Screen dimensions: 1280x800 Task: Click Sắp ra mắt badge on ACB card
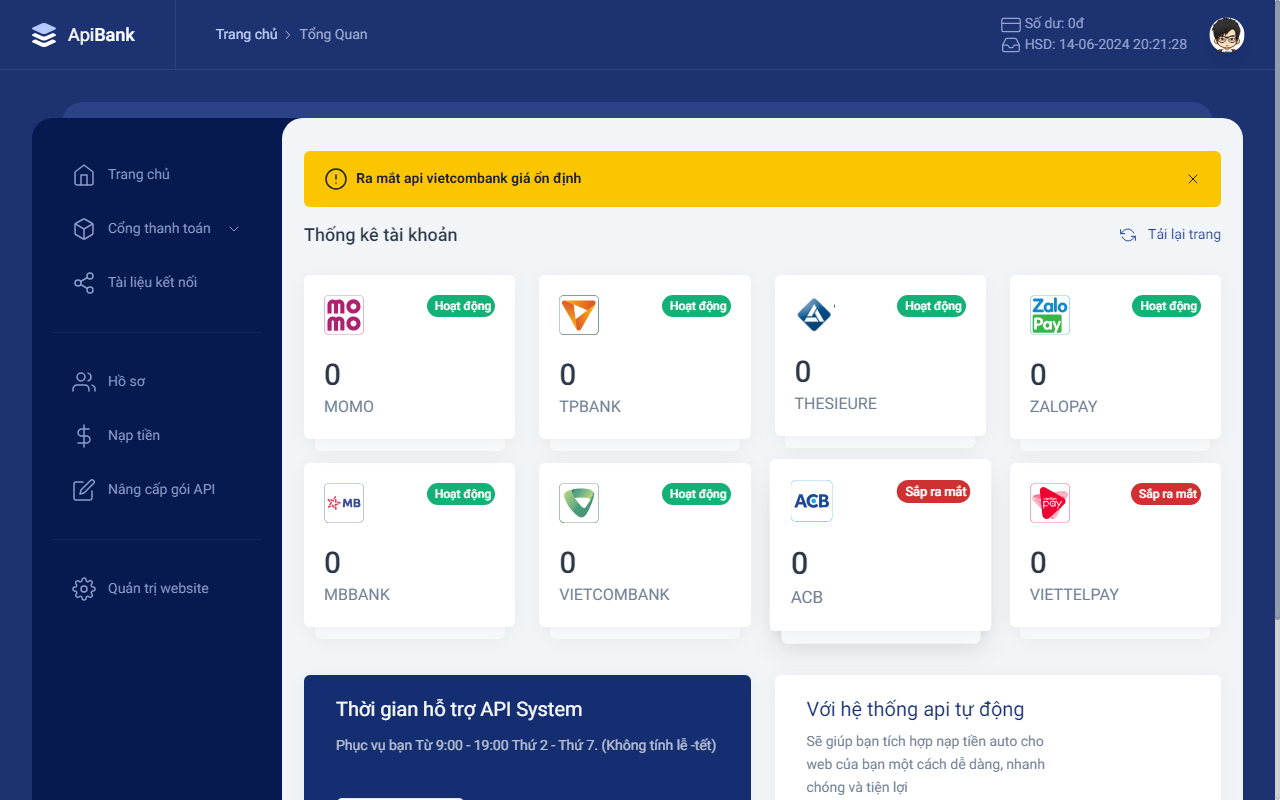[935, 492]
